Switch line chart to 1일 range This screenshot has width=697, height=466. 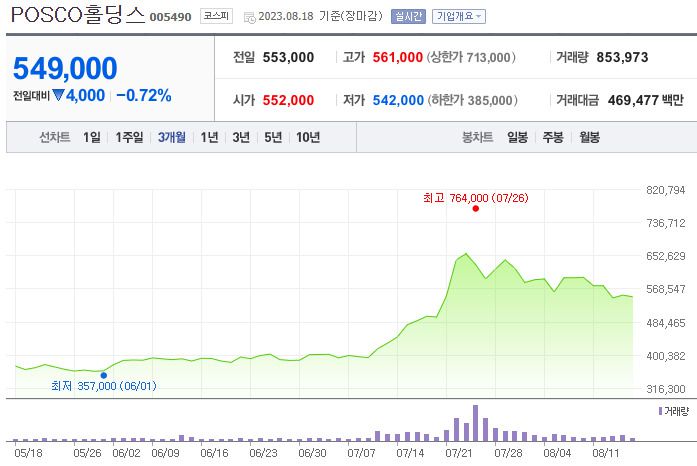(92, 137)
